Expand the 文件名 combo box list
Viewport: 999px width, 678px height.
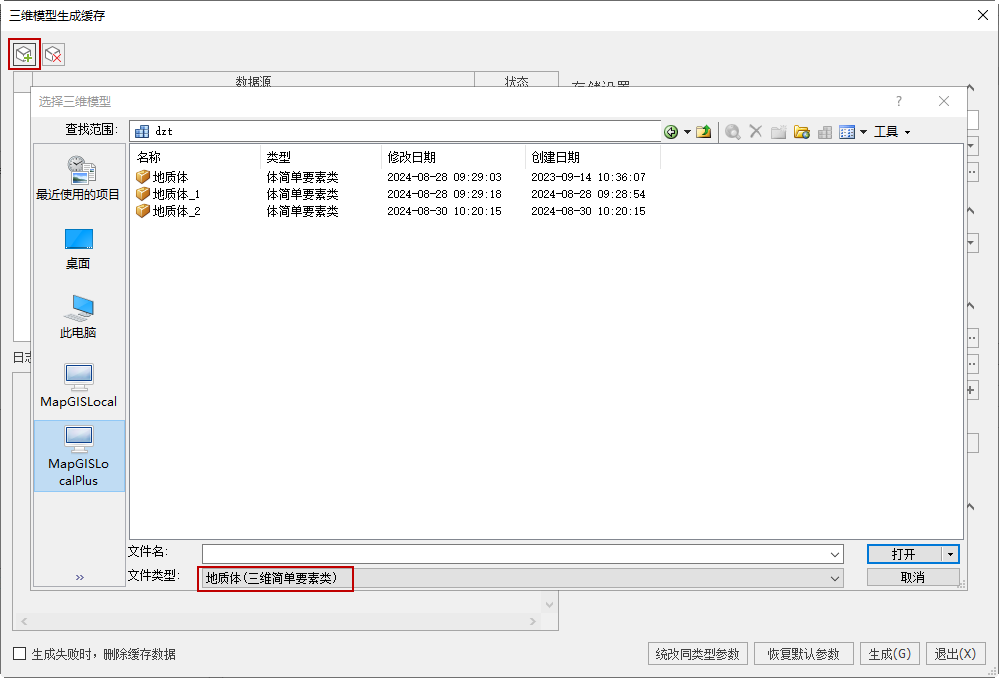pos(835,554)
